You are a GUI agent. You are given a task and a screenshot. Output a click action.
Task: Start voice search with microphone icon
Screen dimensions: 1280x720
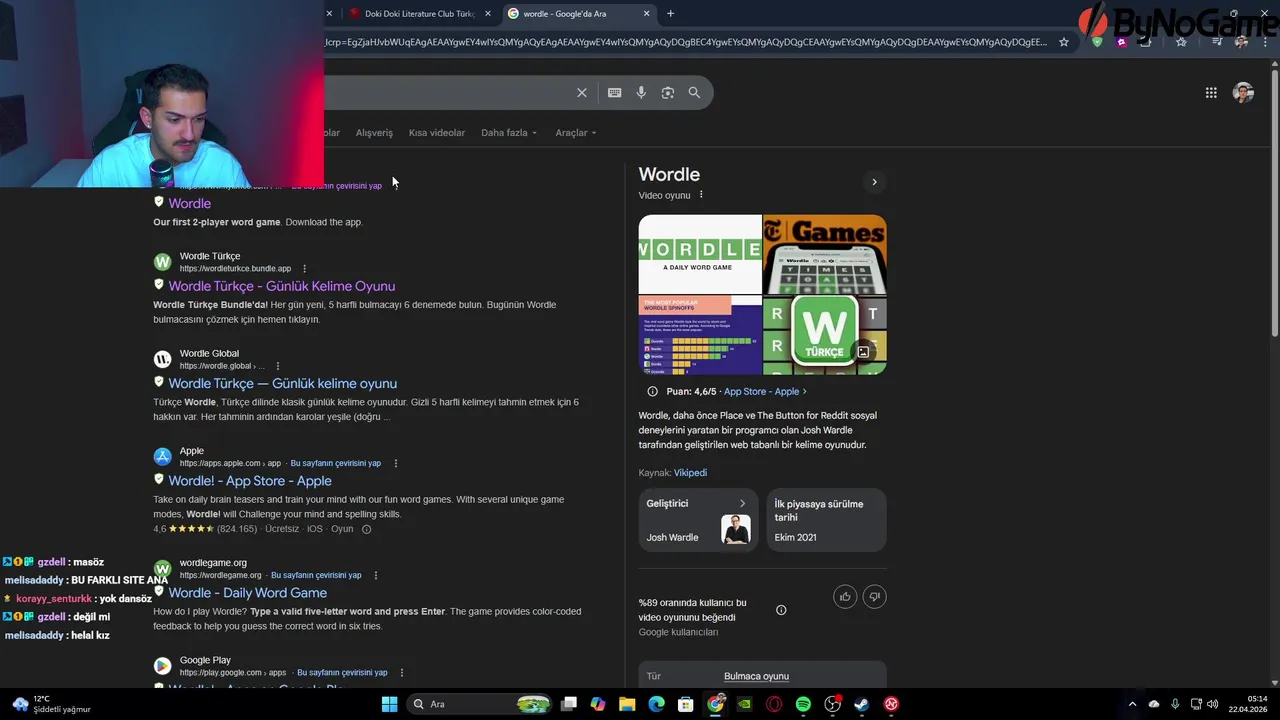[641, 92]
